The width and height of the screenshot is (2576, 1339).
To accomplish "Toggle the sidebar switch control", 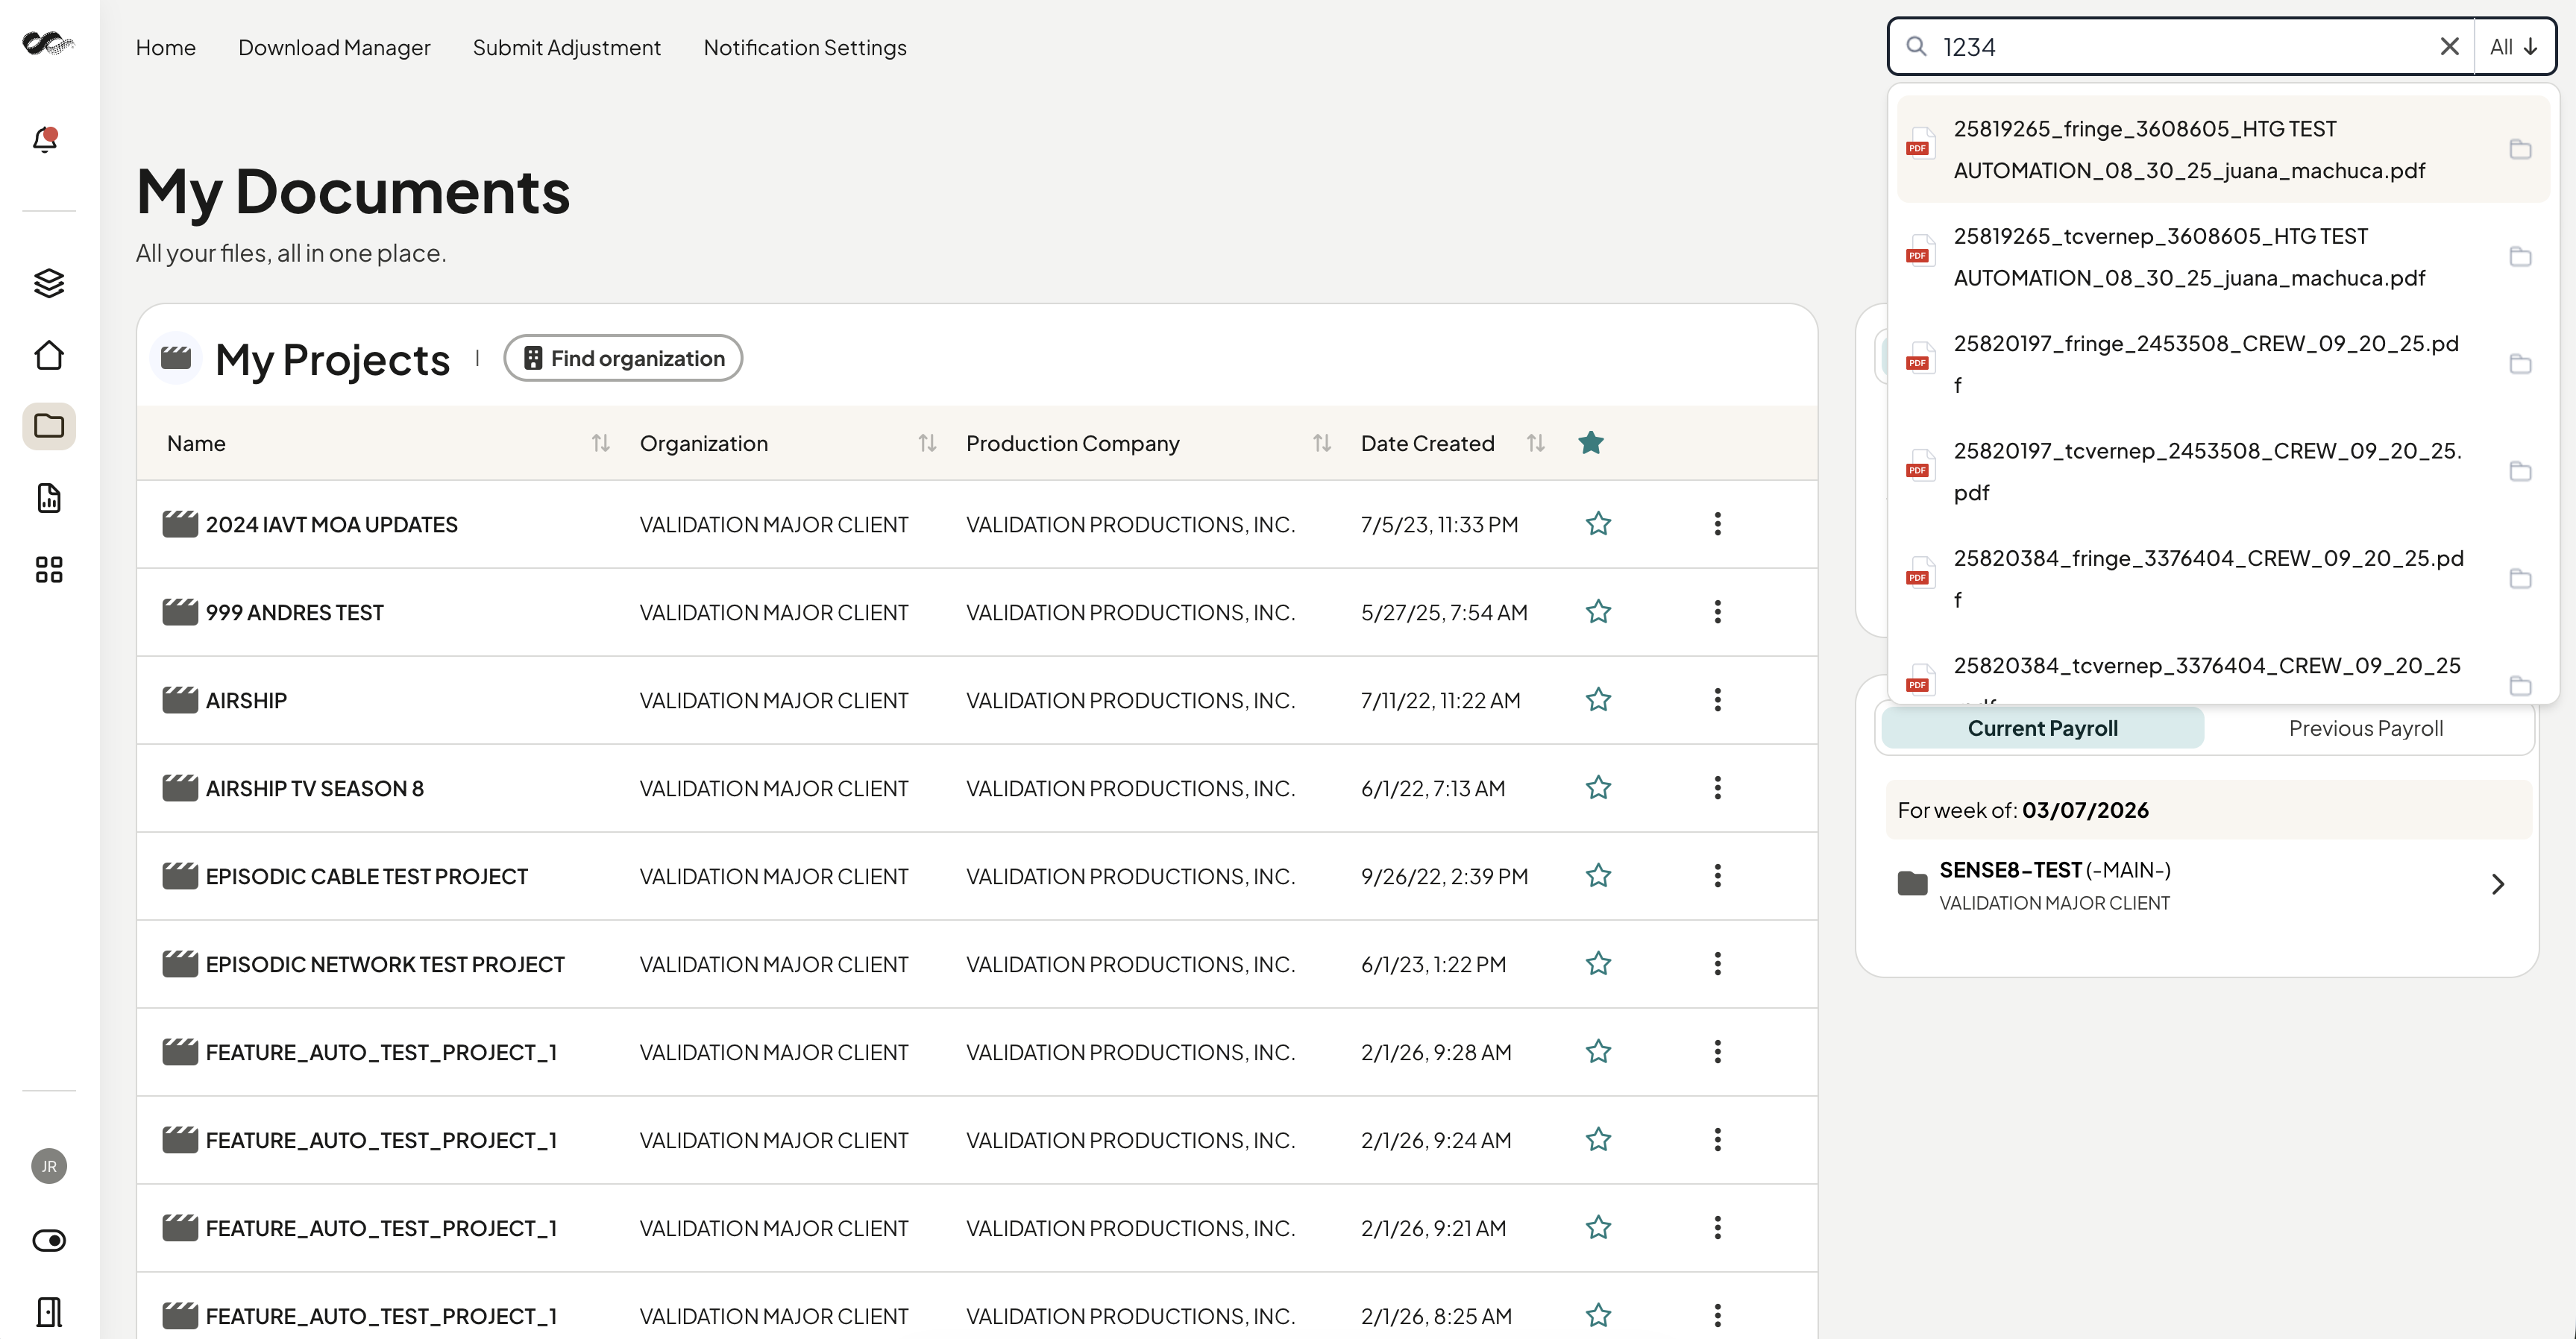I will tap(49, 1240).
